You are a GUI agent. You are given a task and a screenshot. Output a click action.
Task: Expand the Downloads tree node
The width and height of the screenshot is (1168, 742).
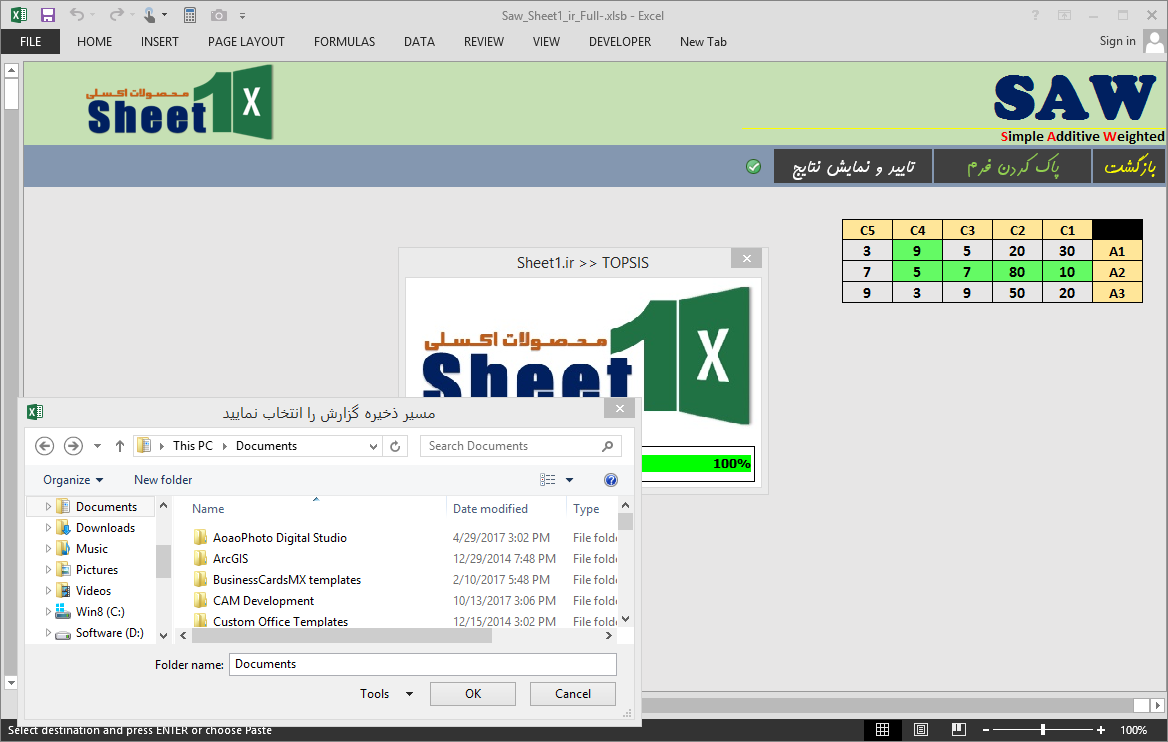48,528
